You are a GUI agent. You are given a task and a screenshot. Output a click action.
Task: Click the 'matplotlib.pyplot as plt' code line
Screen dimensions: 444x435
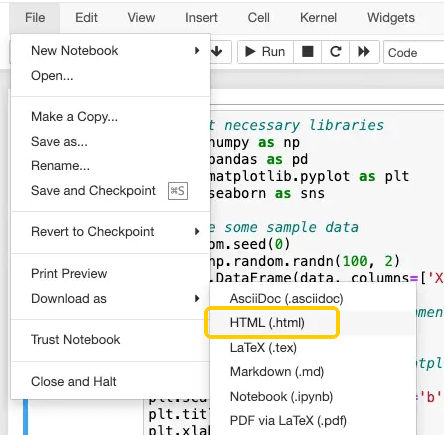(309, 176)
